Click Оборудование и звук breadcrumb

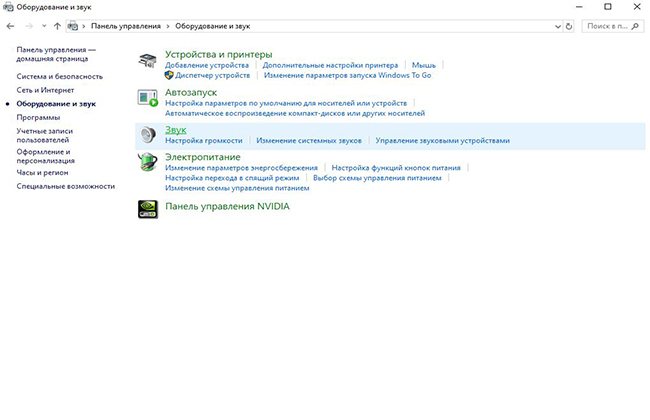click(x=213, y=26)
